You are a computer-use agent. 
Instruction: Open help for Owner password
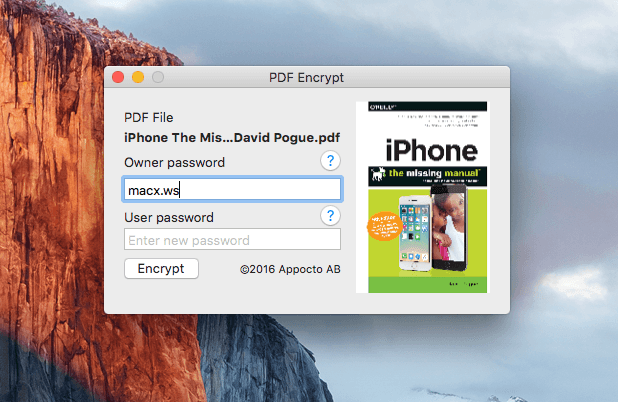(x=330, y=161)
